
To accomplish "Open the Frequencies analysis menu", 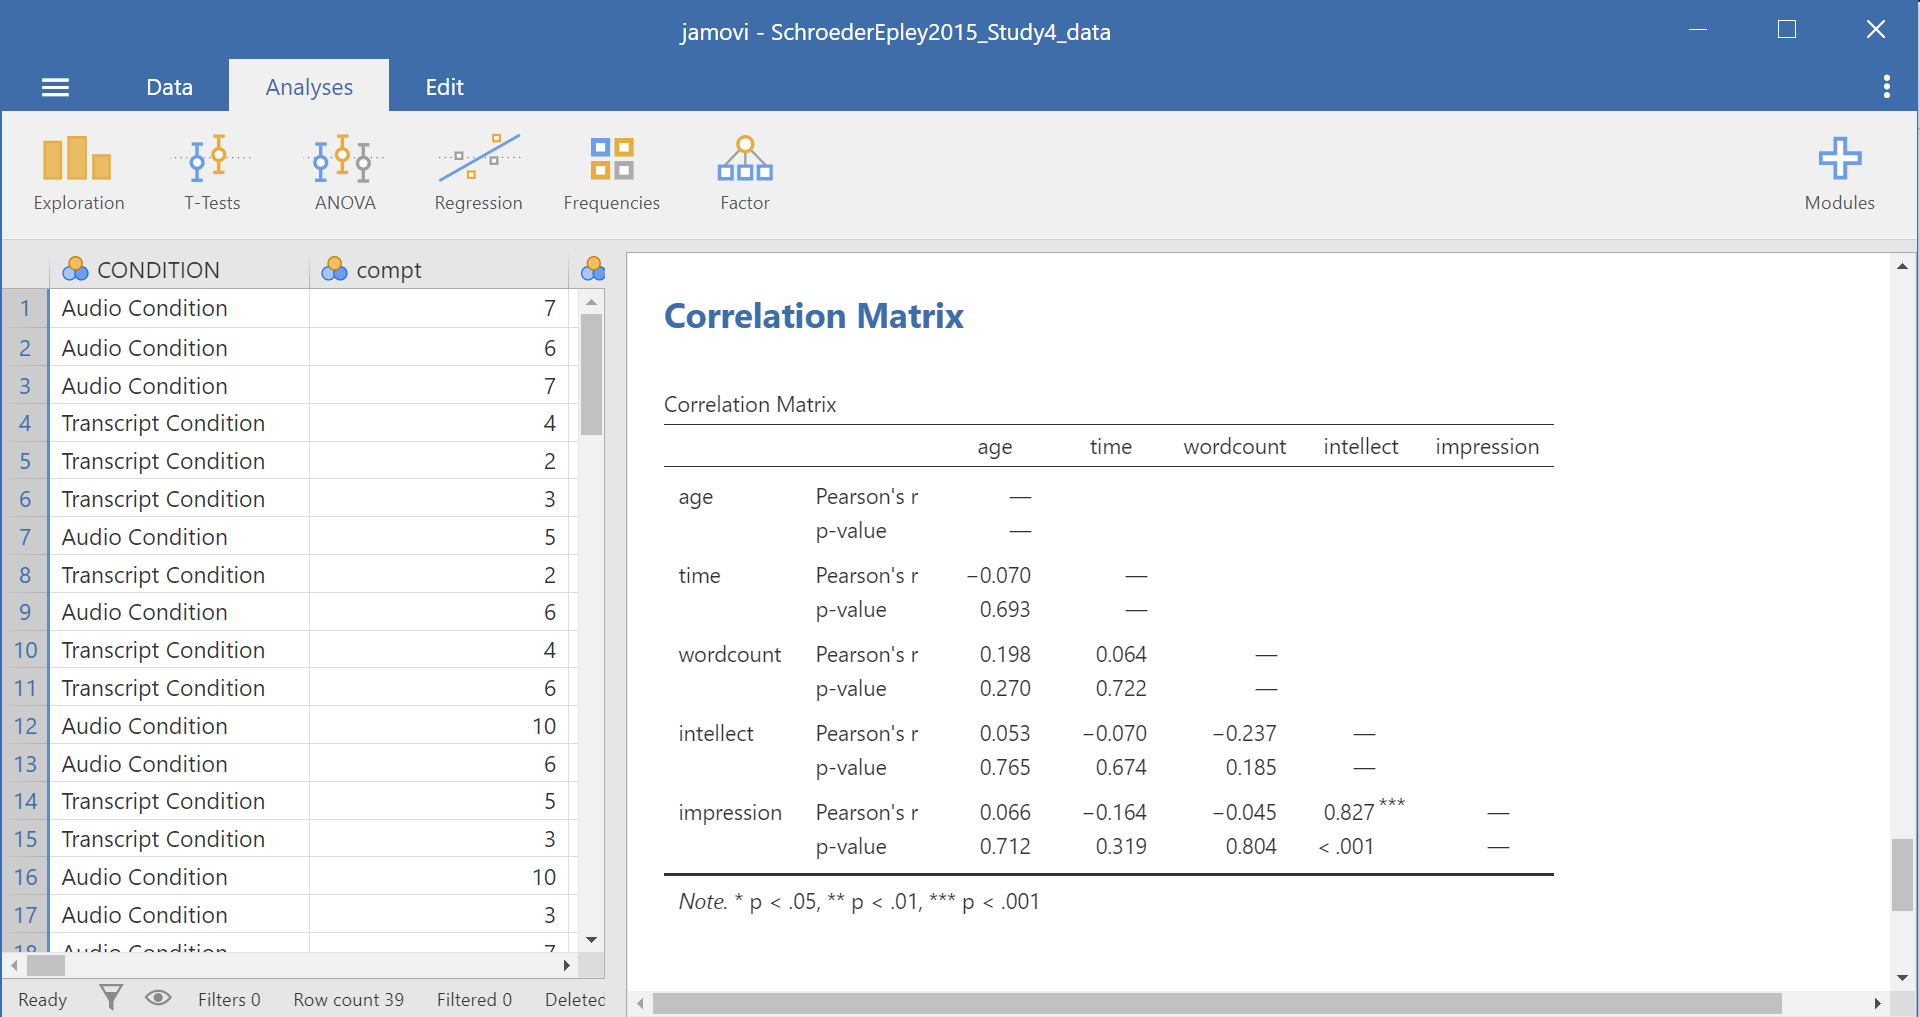I will (x=611, y=174).
